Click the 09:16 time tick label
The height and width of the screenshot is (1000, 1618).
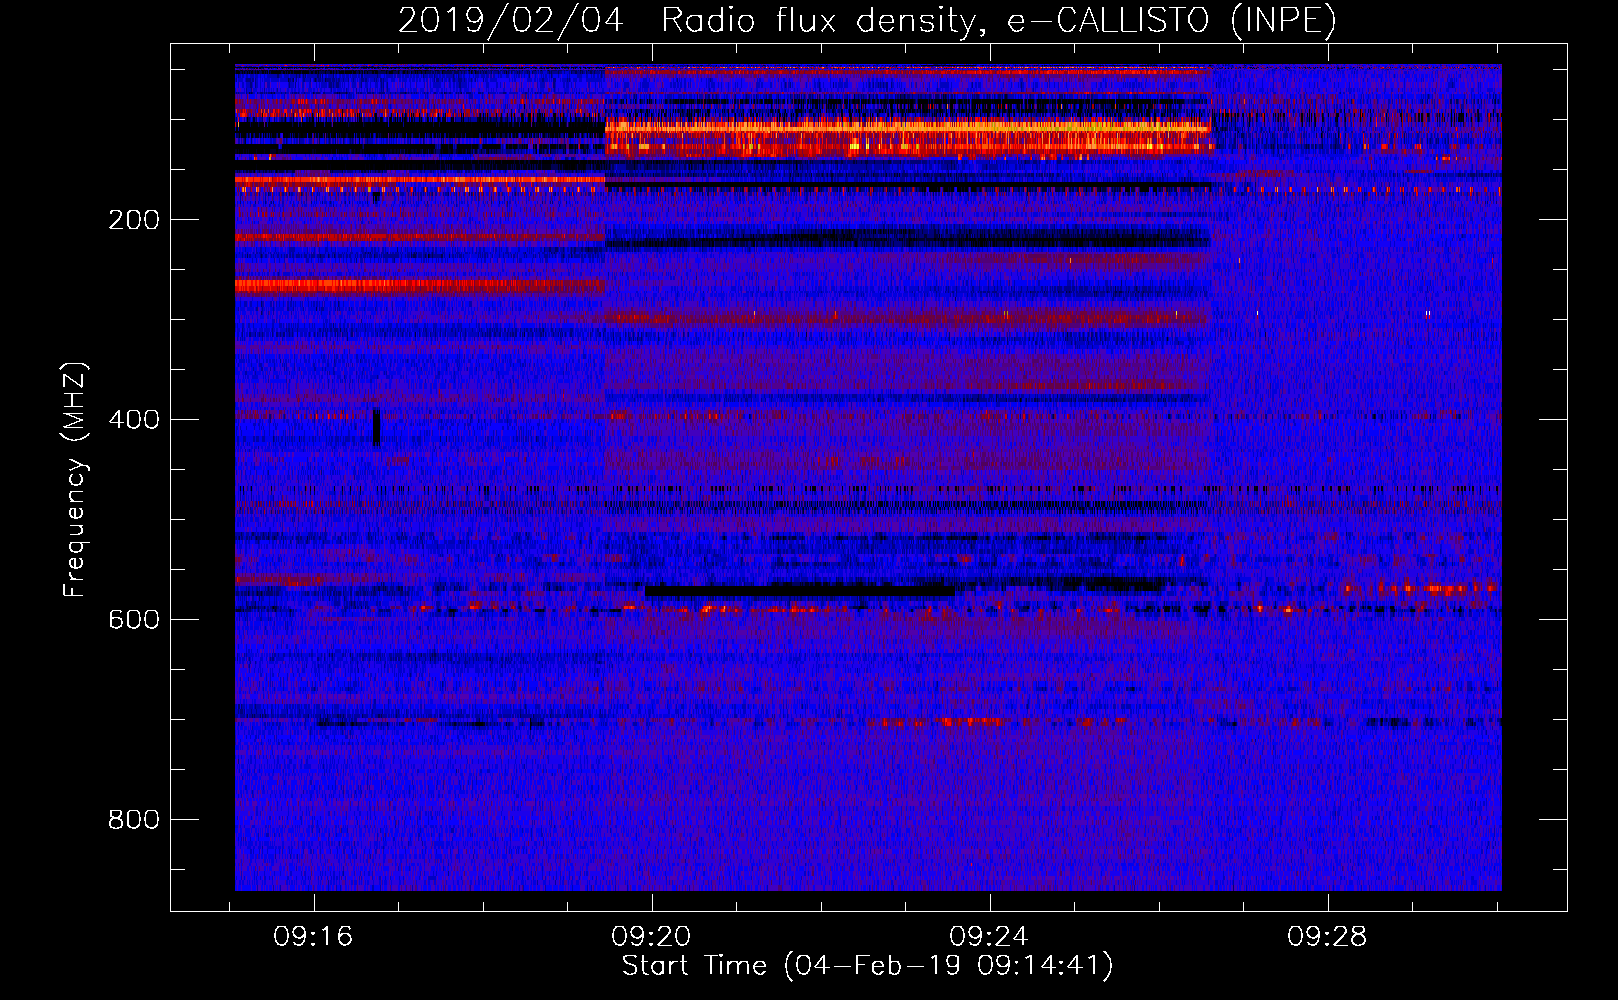coord(314,937)
